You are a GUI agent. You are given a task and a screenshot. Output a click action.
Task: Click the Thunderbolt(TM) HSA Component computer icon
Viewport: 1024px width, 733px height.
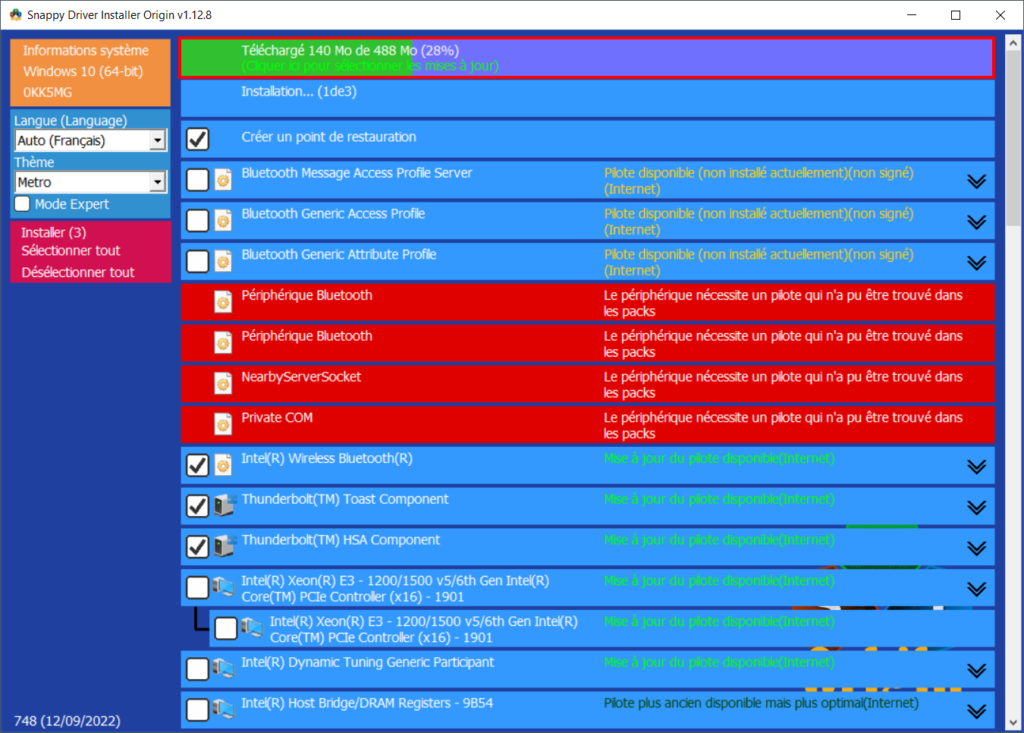coord(225,546)
